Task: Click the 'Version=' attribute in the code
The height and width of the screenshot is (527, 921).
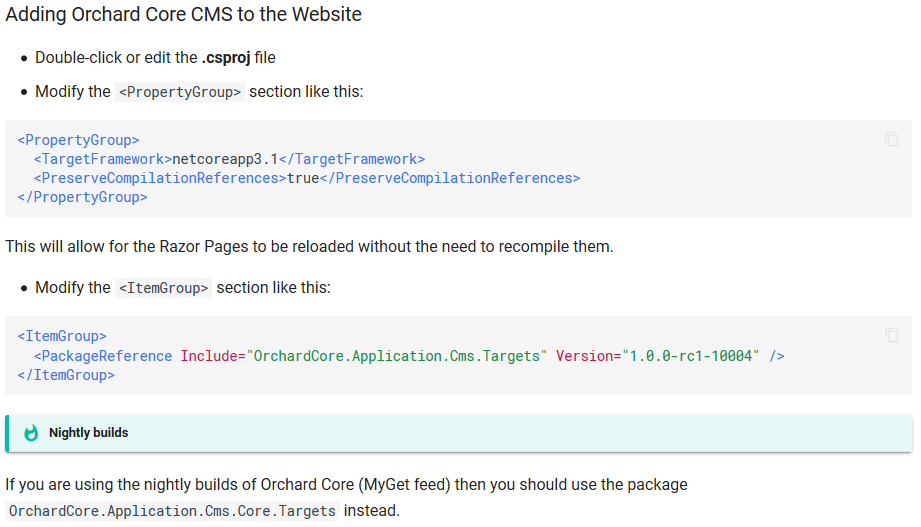Action: coord(589,356)
